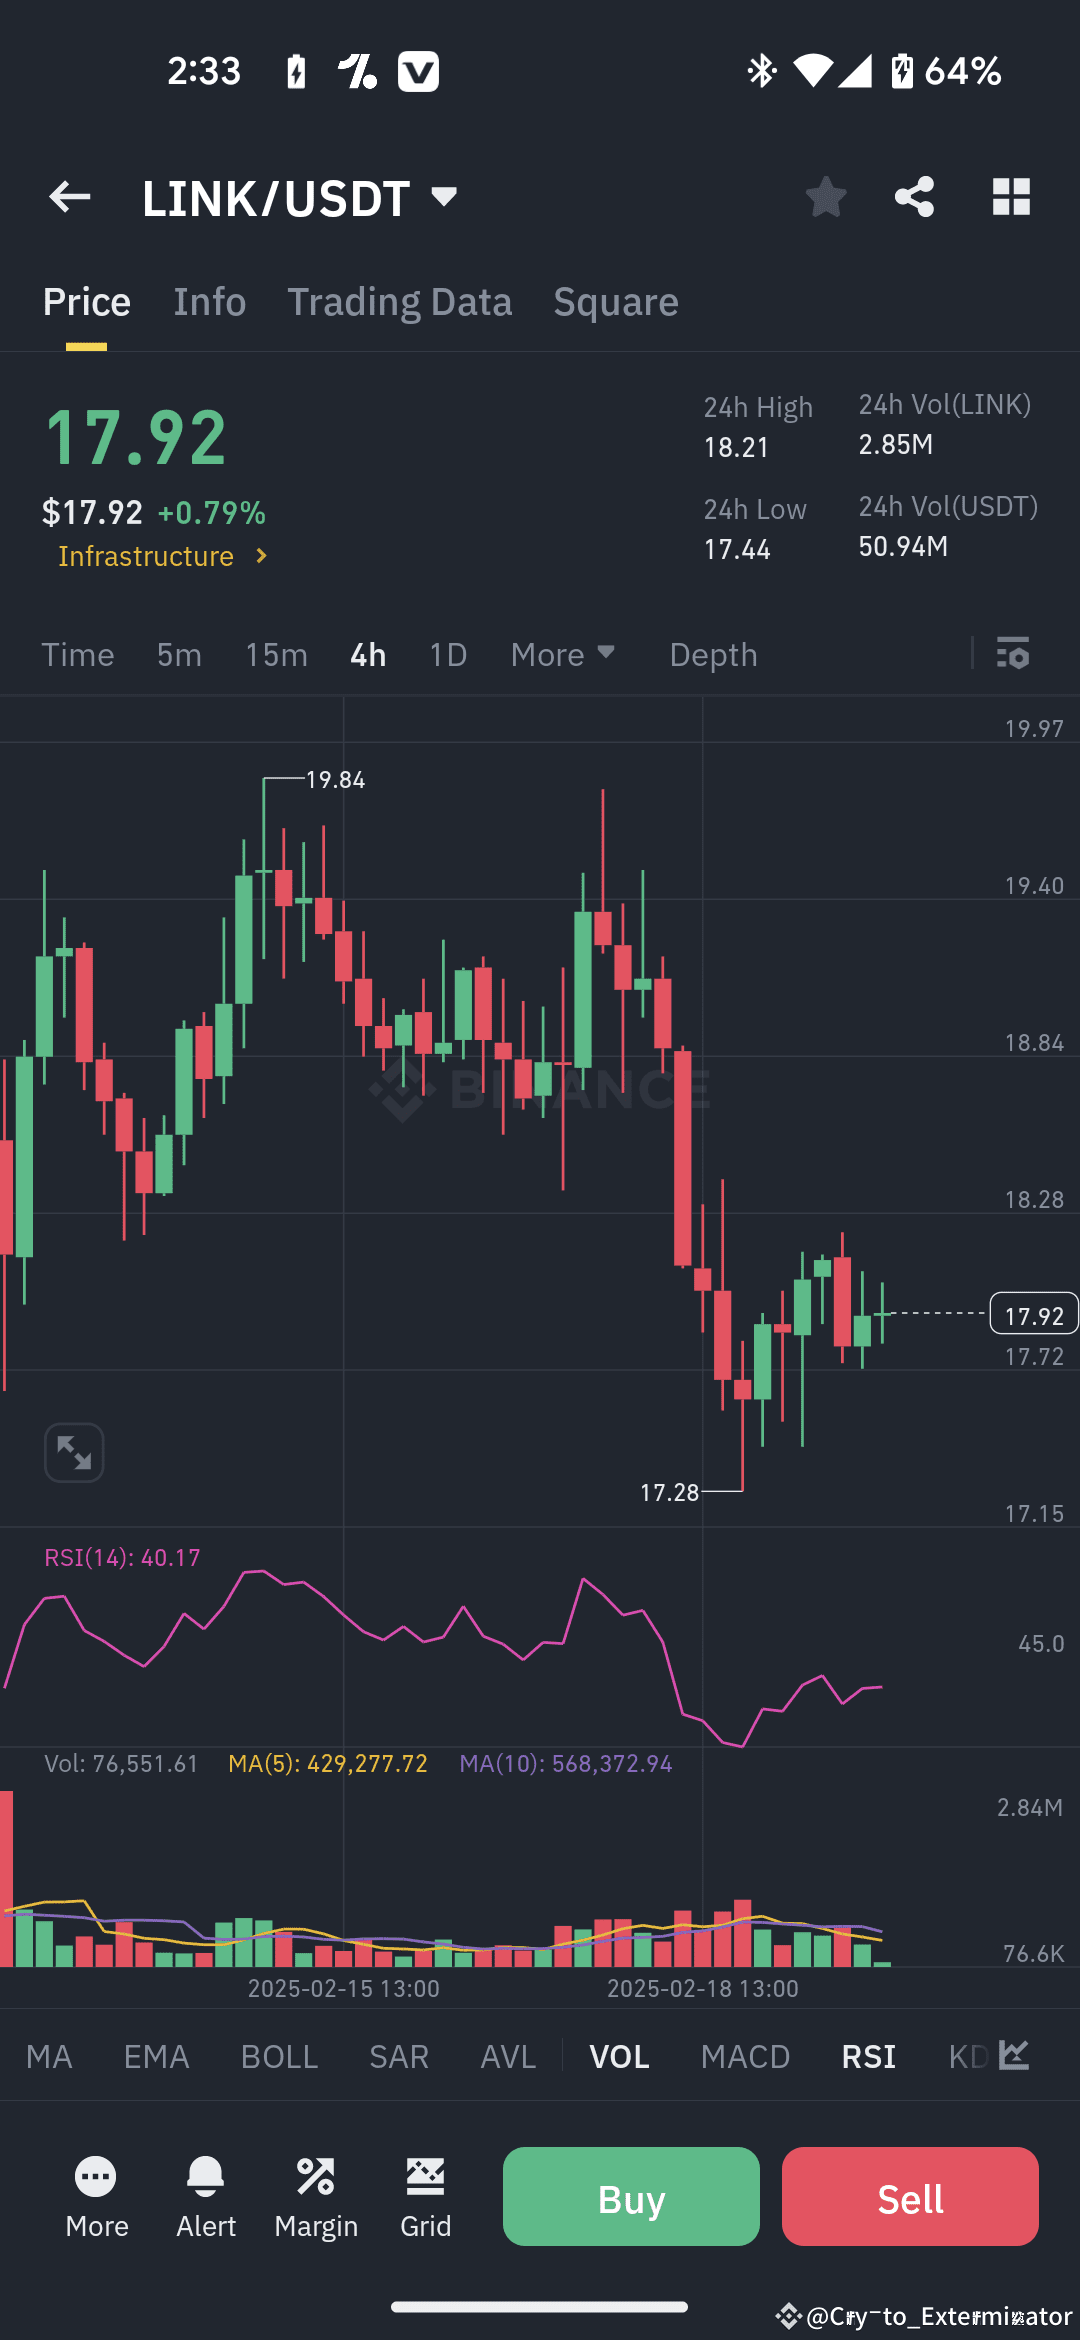The height and width of the screenshot is (2340, 1080).
Task: Tap the large 17.92 price value
Action: point(136,438)
